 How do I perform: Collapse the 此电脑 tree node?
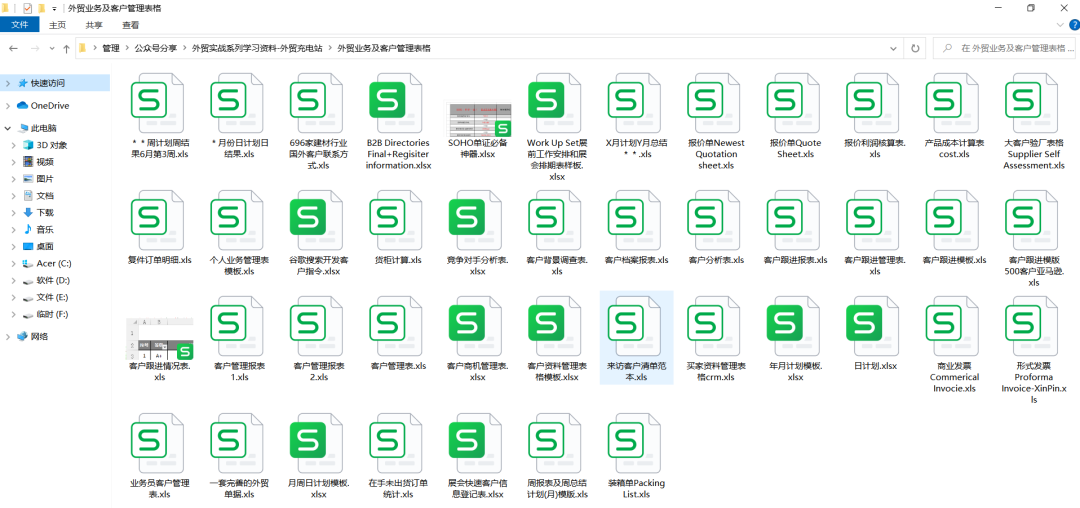point(8,128)
